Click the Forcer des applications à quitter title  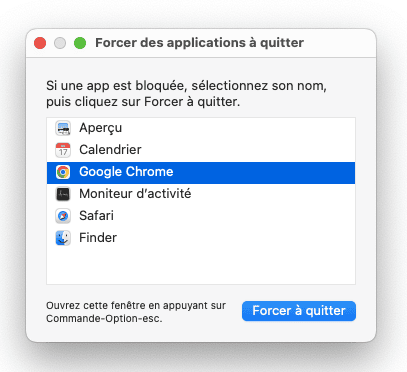(x=199, y=43)
